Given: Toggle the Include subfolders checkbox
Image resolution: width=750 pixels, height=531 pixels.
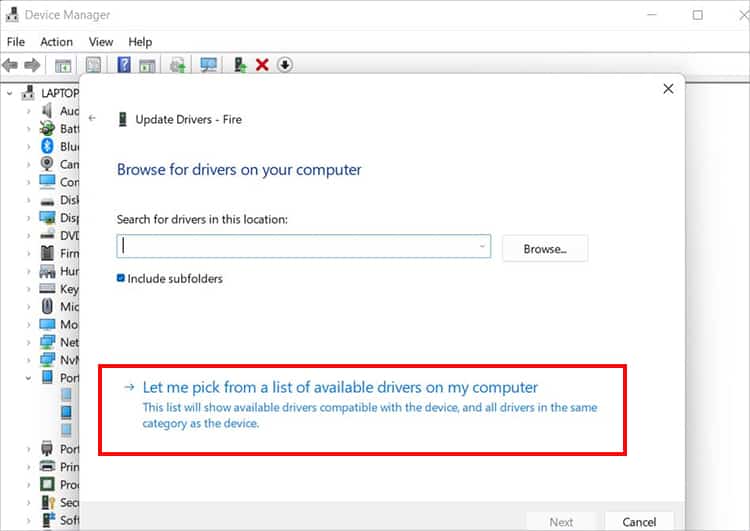Looking at the screenshot, I should [x=121, y=278].
